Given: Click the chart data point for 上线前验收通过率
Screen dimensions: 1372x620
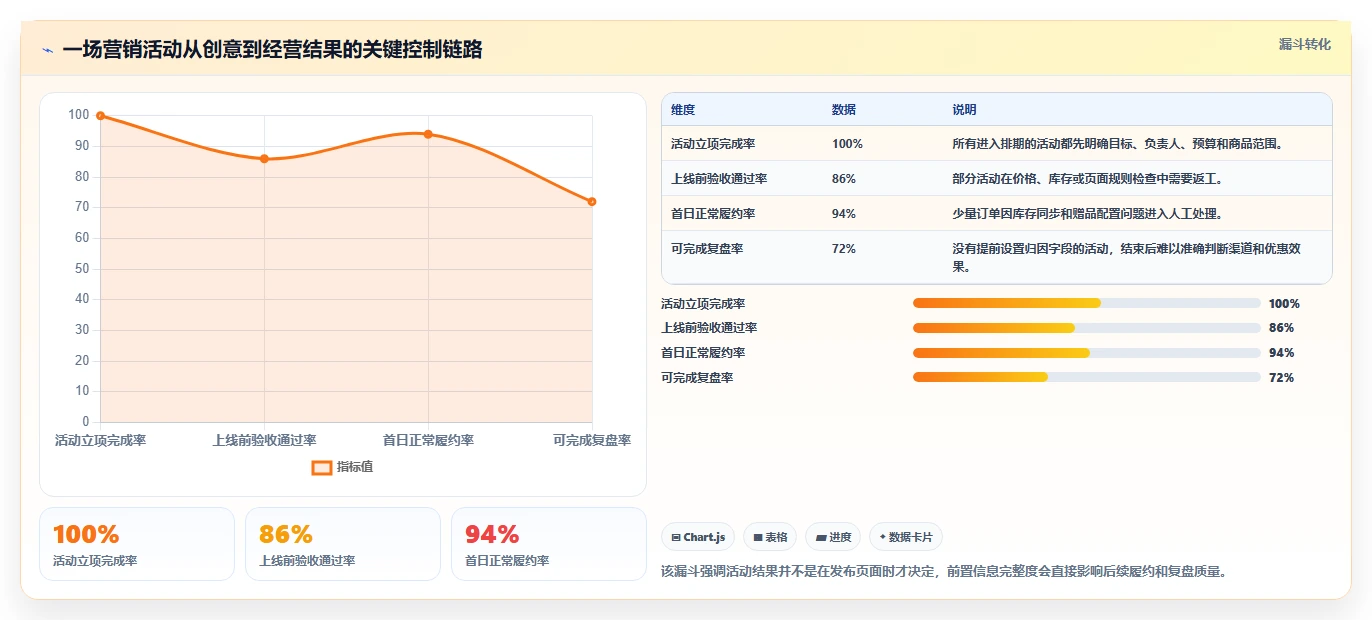Looking at the screenshot, I should (264, 159).
